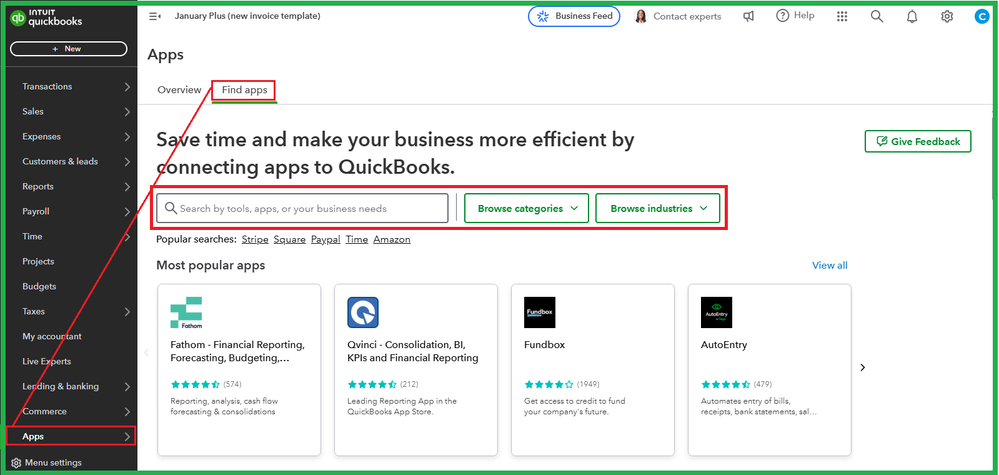
Task: Click the Fundbox app logo
Action: click(x=540, y=312)
